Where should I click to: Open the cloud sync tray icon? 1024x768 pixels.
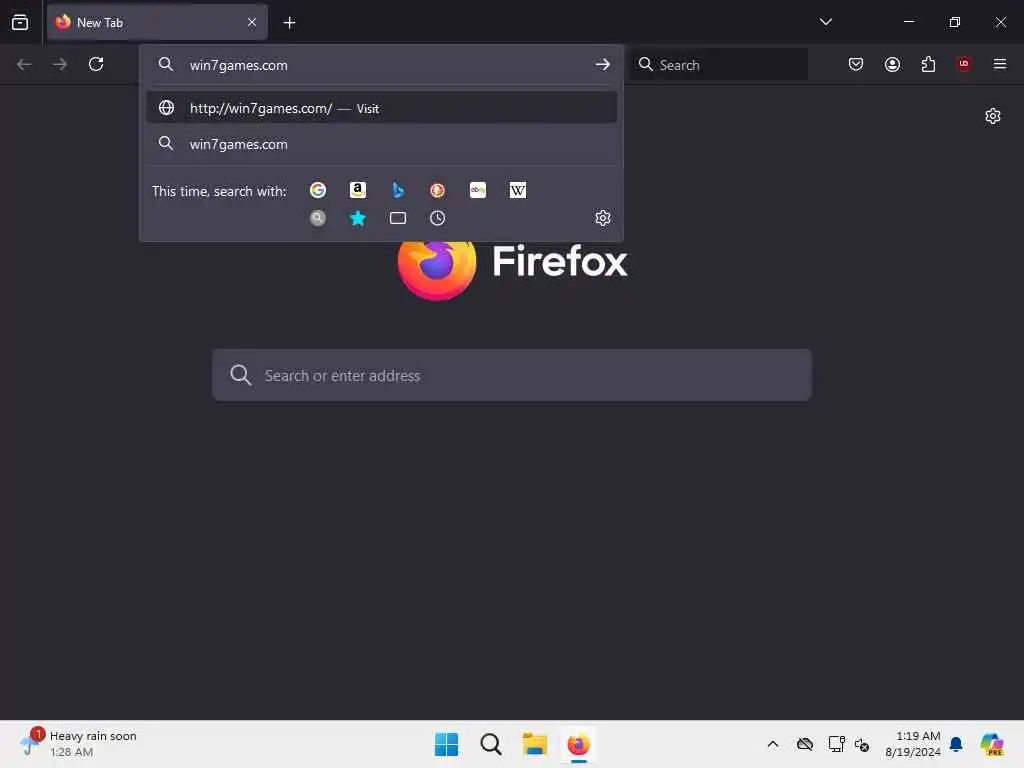(805, 744)
